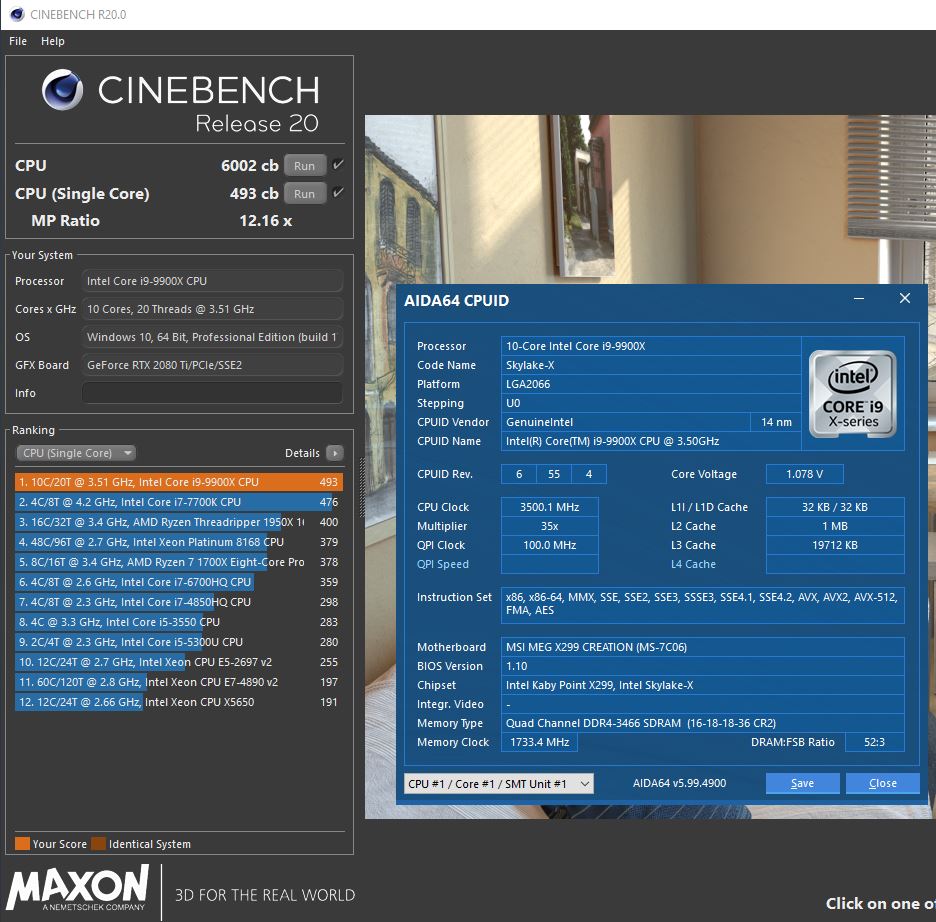The image size is (936, 922).
Task: Click the CPU Clock value 3500.1 MHz
Action: pyautogui.click(x=549, y=507)
